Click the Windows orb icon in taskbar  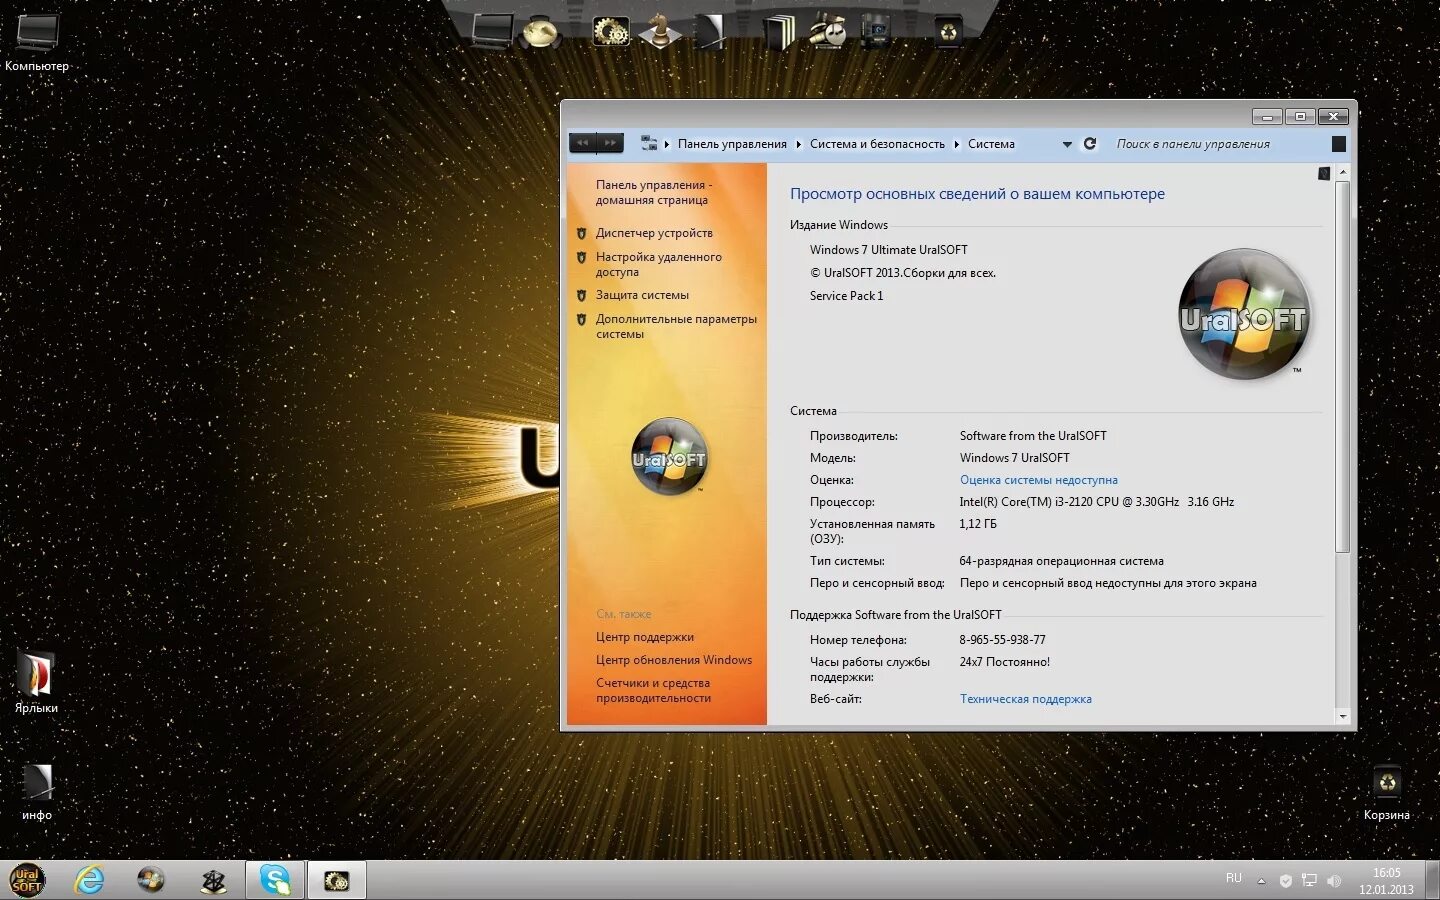pos(151,880)
